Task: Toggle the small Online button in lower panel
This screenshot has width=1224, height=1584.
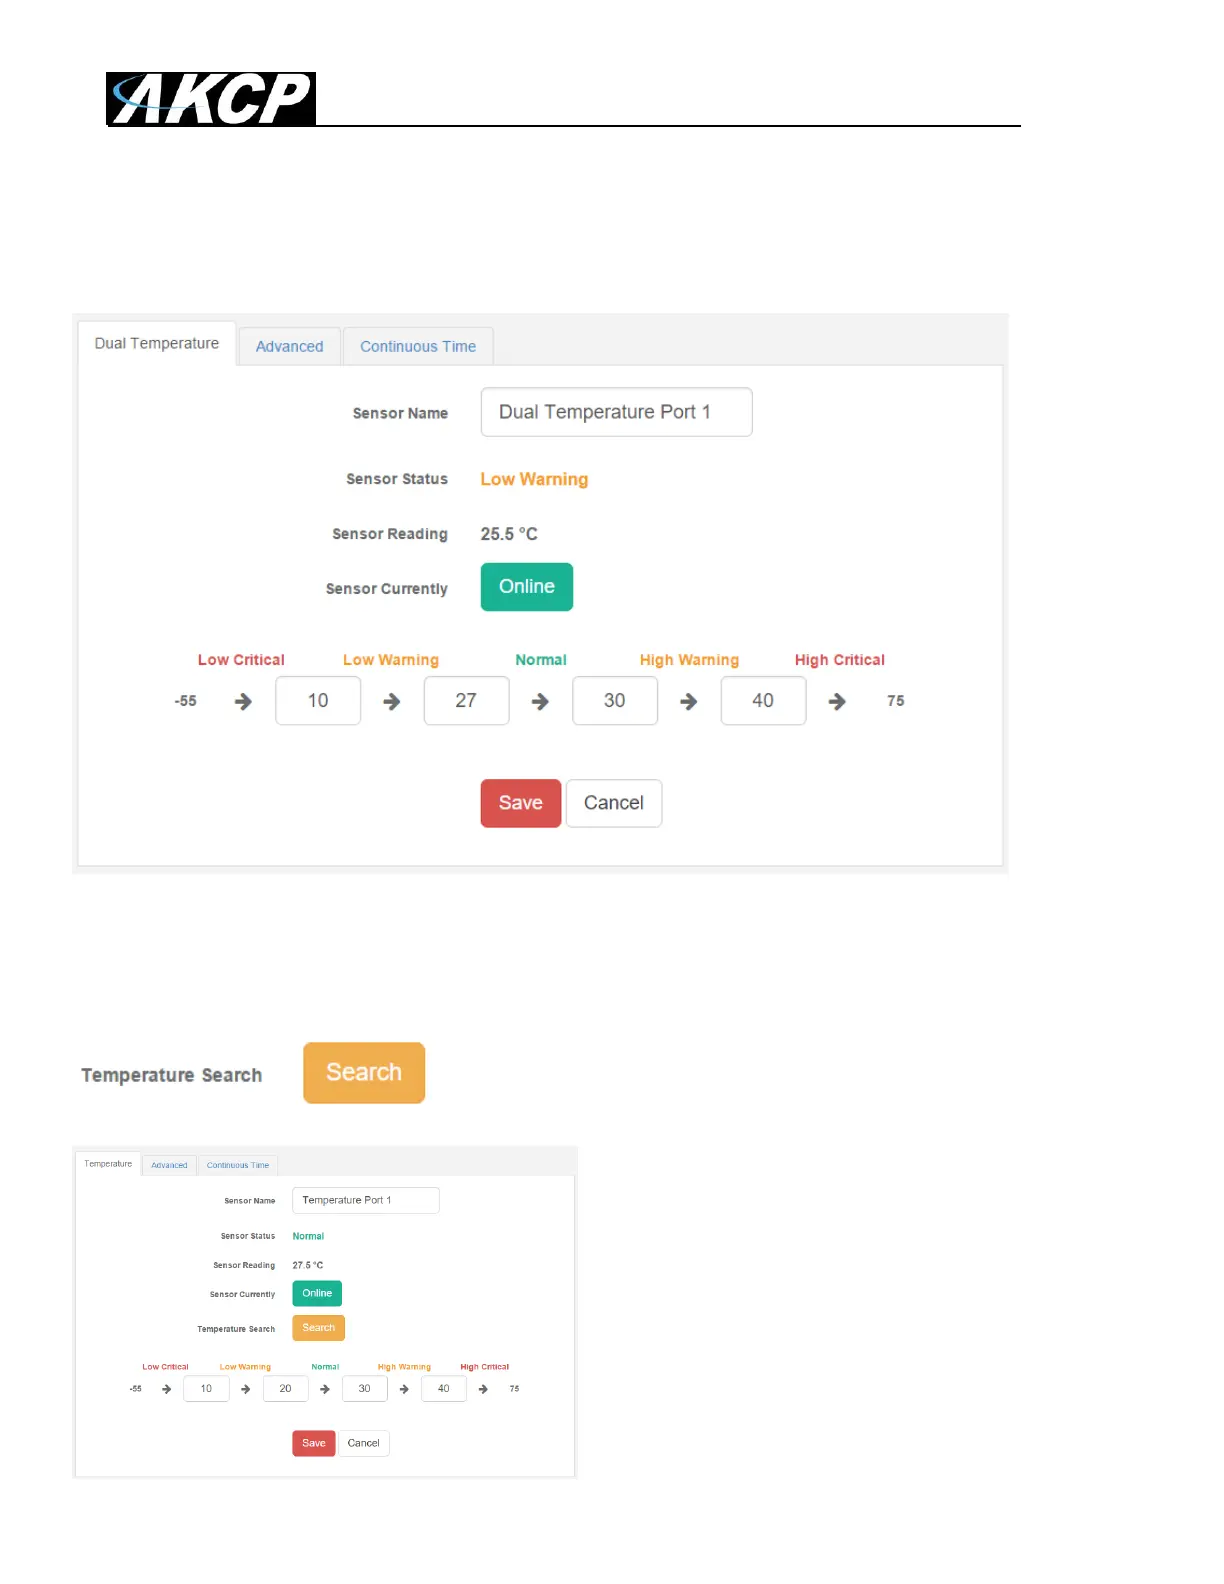Action: tap(317, 1293)
